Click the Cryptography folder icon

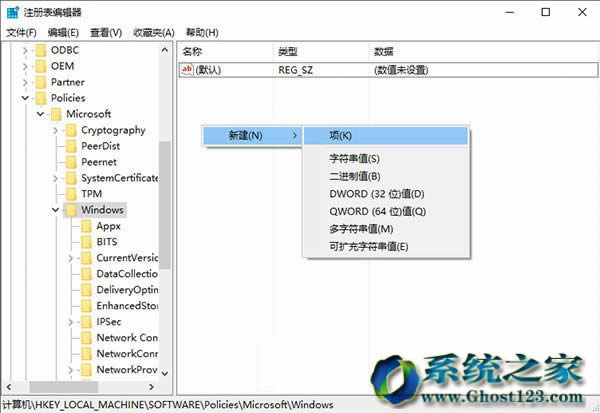(x=70, y=130)
